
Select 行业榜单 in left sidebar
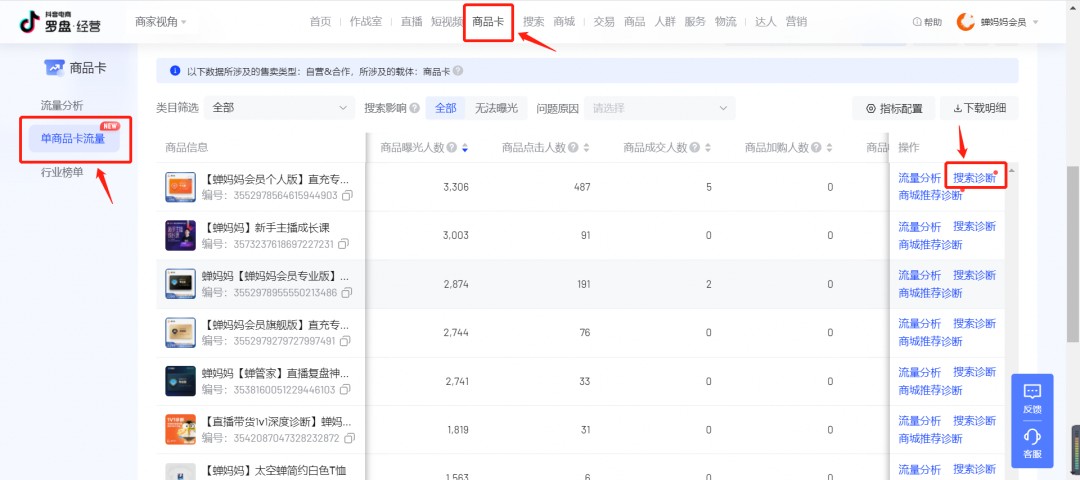[x=62, y=172]
